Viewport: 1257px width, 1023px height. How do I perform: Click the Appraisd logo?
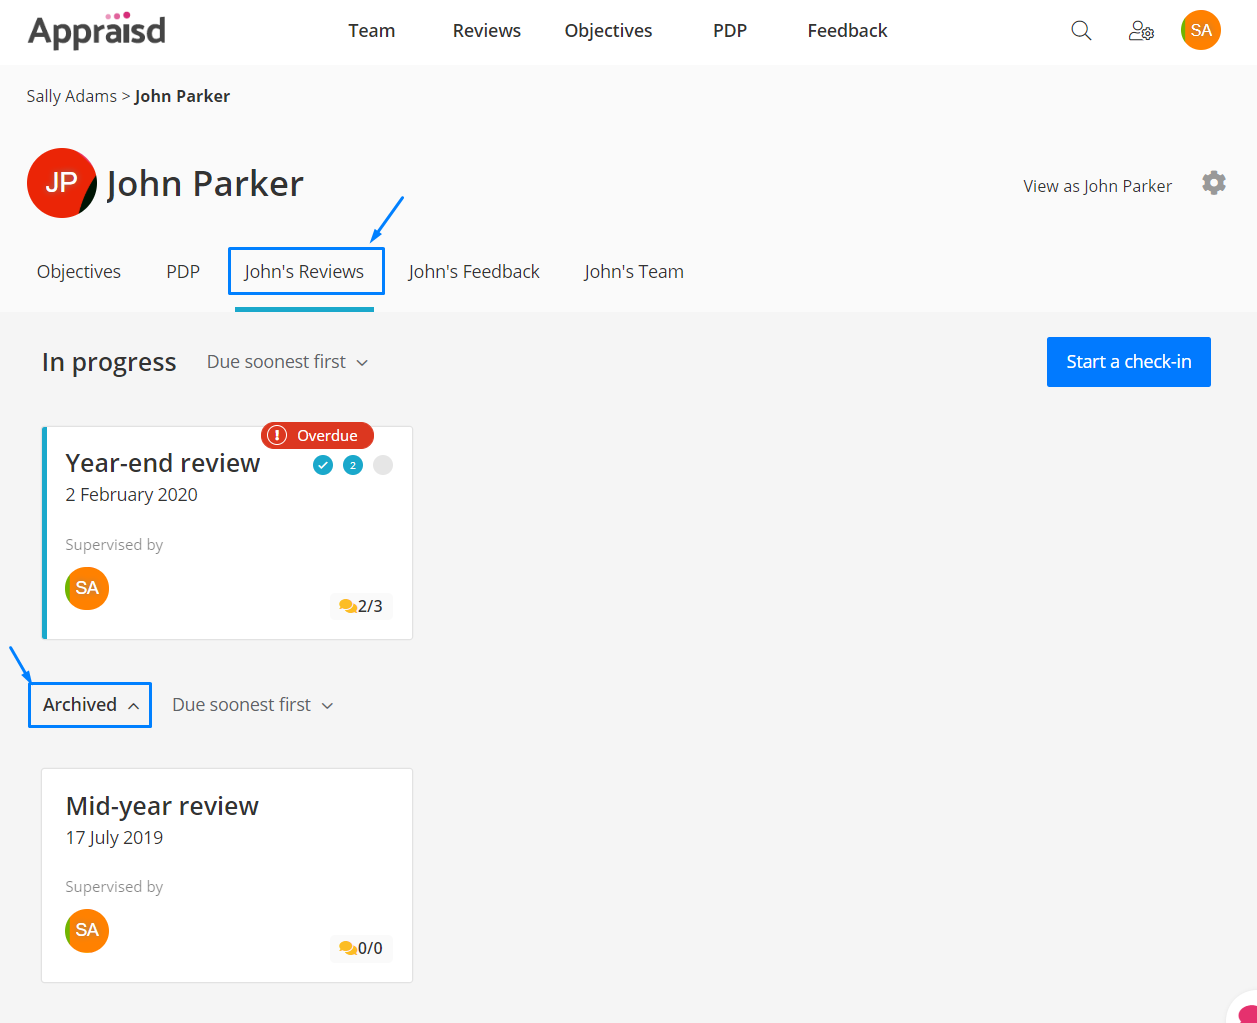(x=97, y=31)
